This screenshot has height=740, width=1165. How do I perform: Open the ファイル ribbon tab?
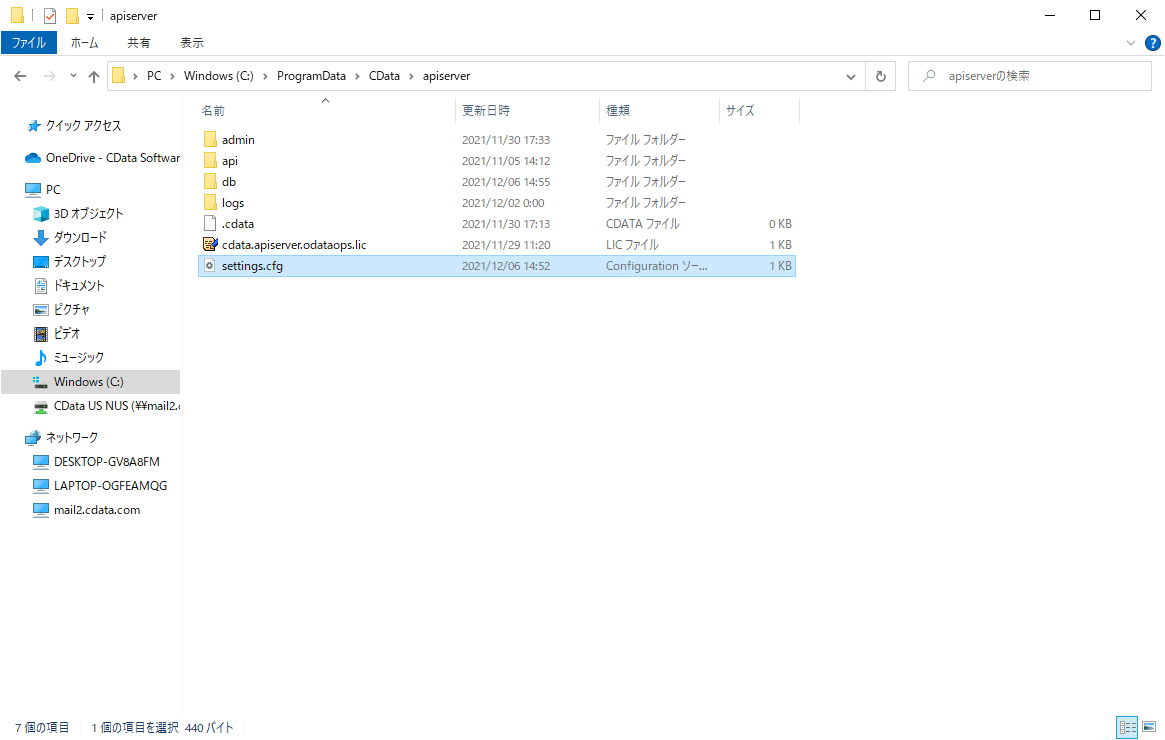pos(29,42)
